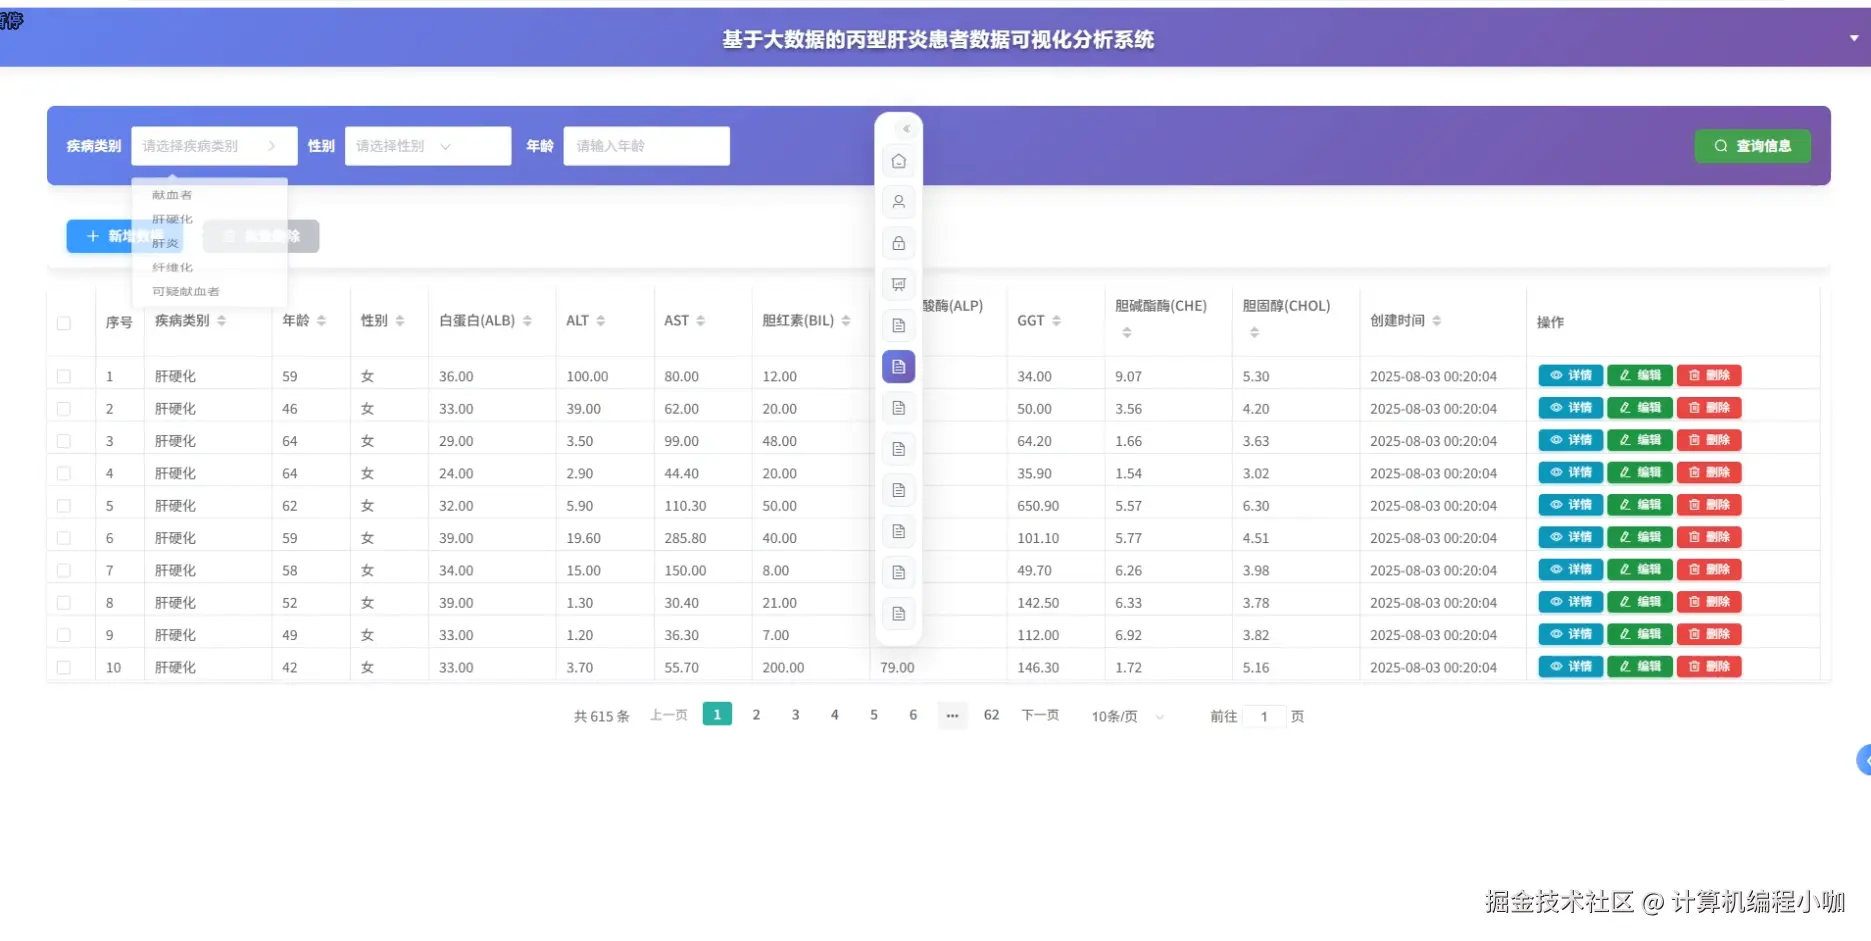The width and height of the screenshot is (1871, 941).
Task: Open the home icon in the floating sidebar
Action: 899,161
